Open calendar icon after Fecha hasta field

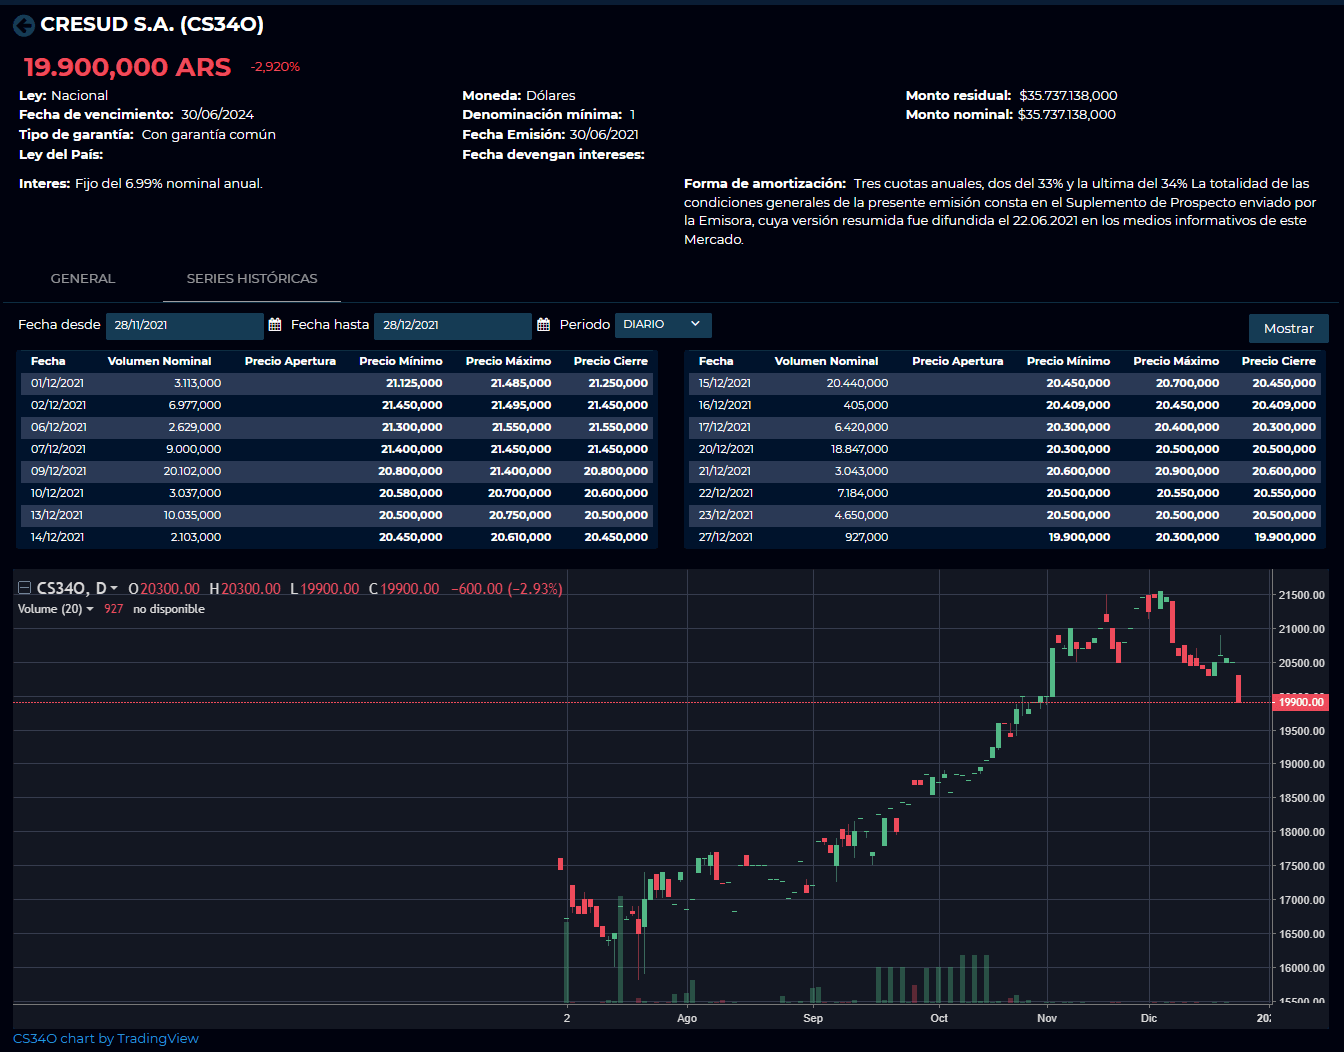pyautogui.click(x=544, y=325)
